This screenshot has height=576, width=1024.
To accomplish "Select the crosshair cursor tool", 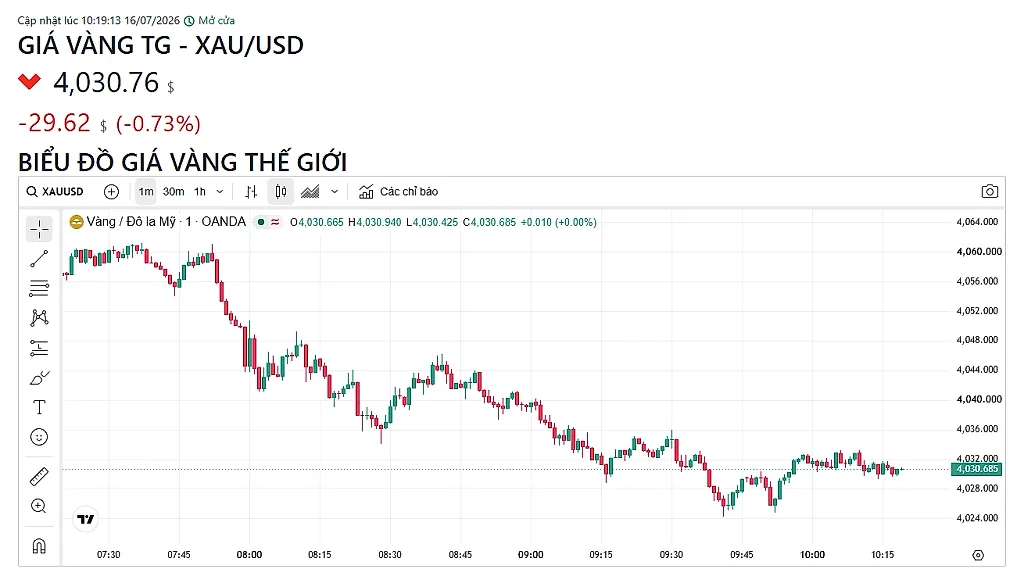I will [39, 229].
